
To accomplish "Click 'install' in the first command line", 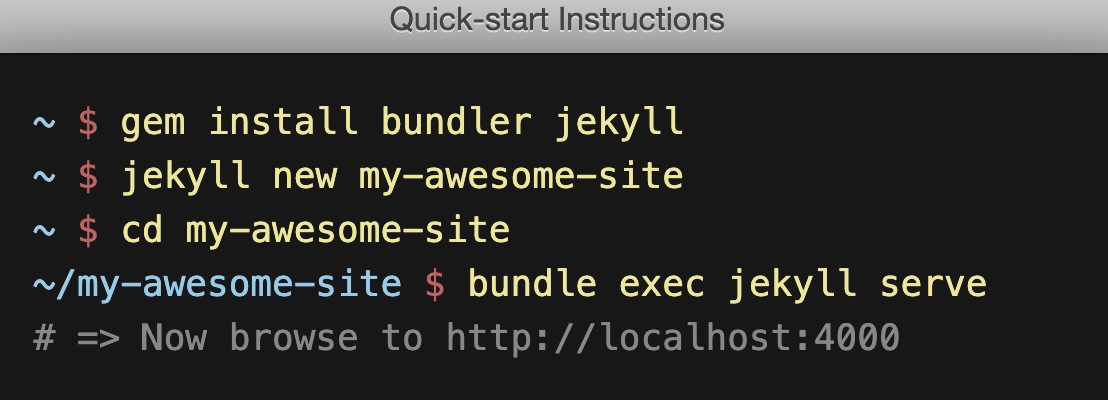I will [284, 123].
